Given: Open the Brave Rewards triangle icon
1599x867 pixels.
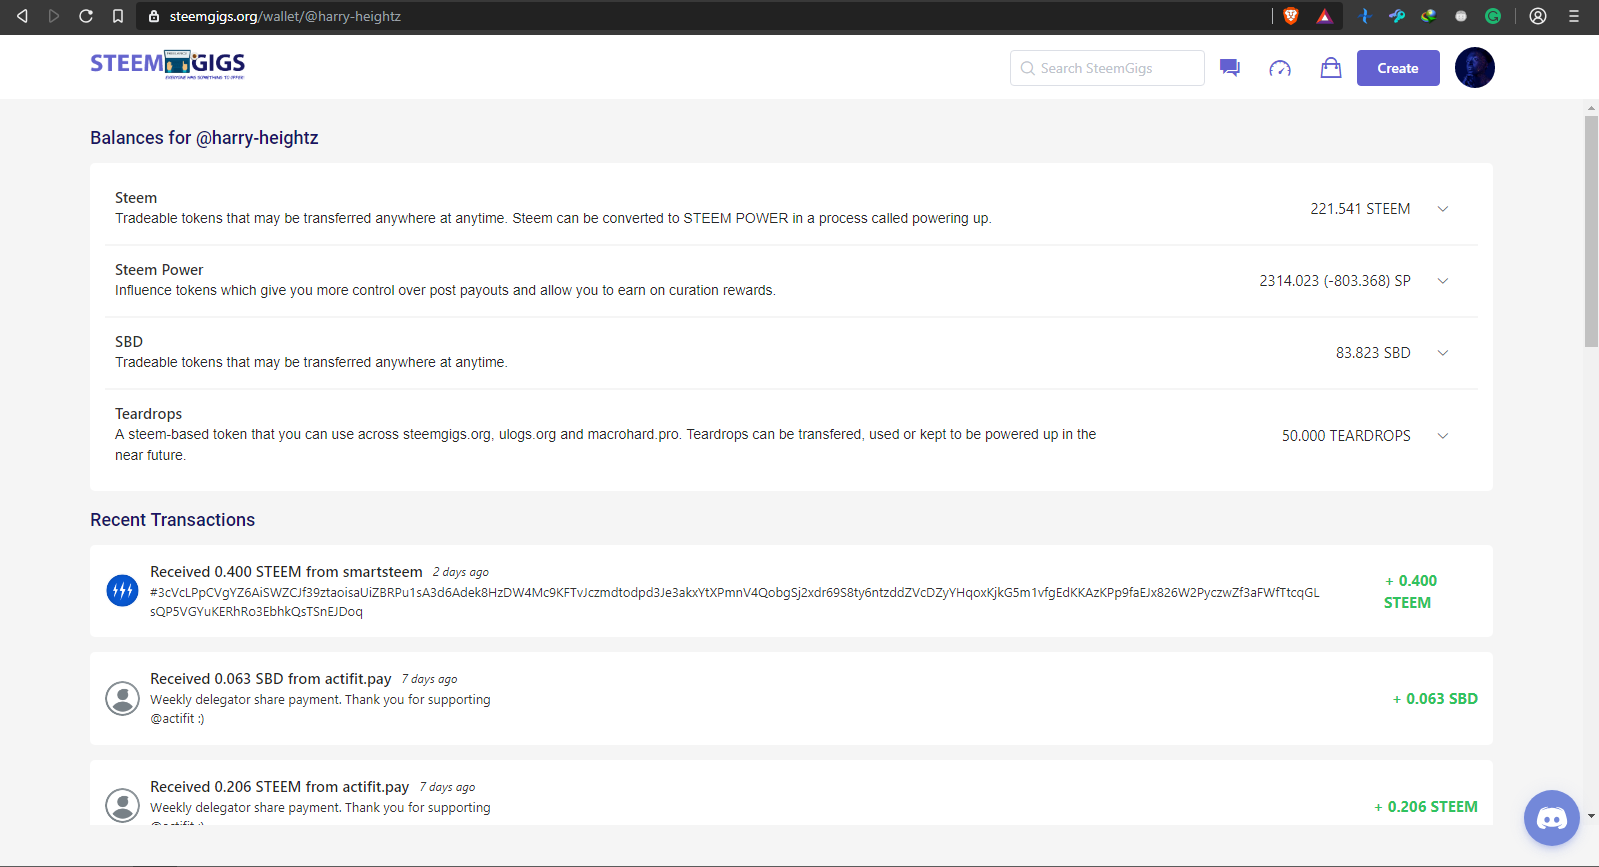Looking at the screenshot, I should [1324, 16].
